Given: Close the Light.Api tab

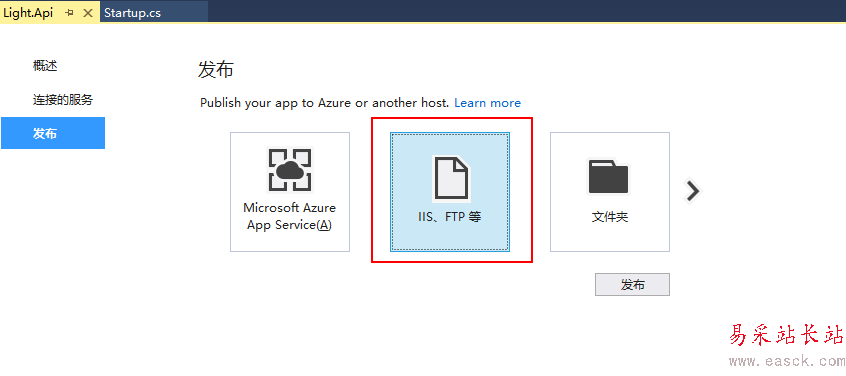Looking at the screenshot, I should [x=88, y=13].
